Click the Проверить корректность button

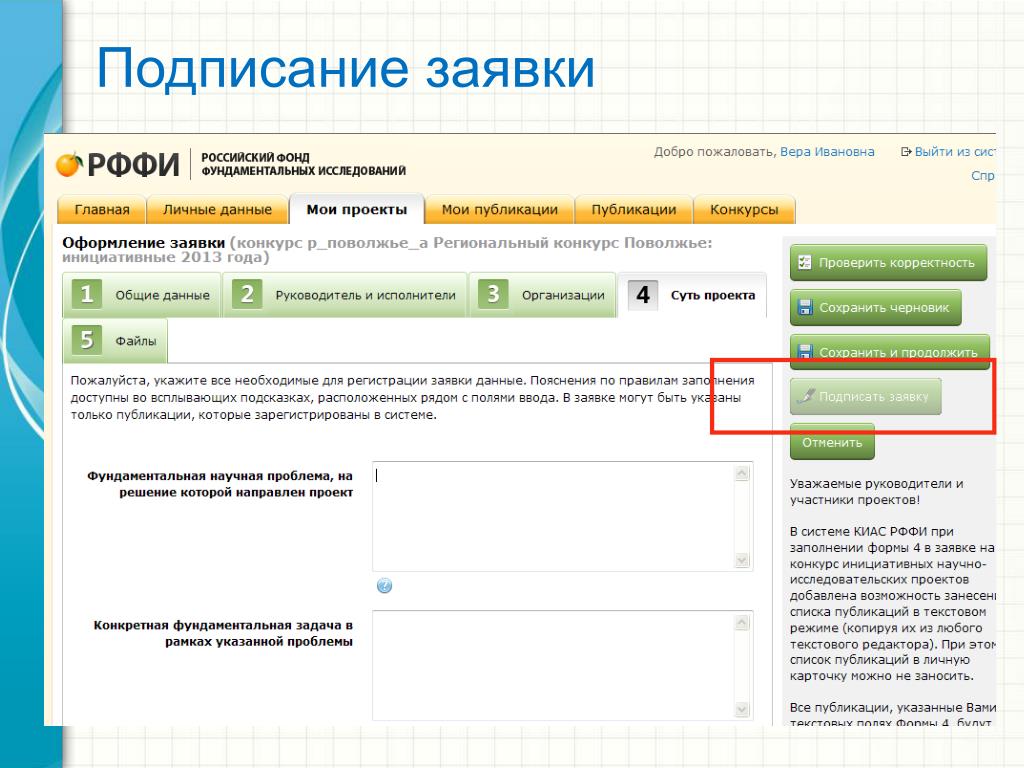coord(888,263)
